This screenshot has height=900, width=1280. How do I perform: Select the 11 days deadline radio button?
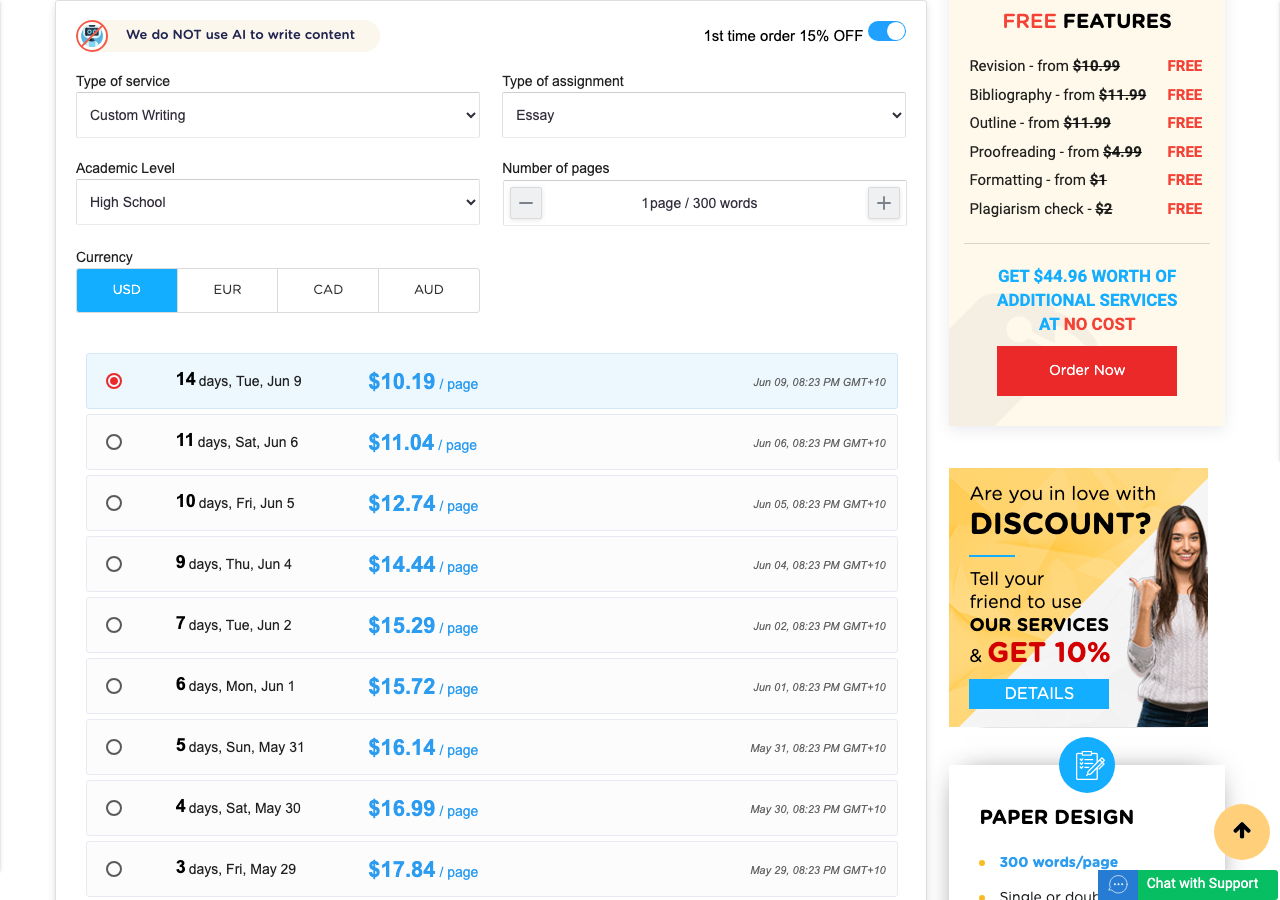click(114, 442)
